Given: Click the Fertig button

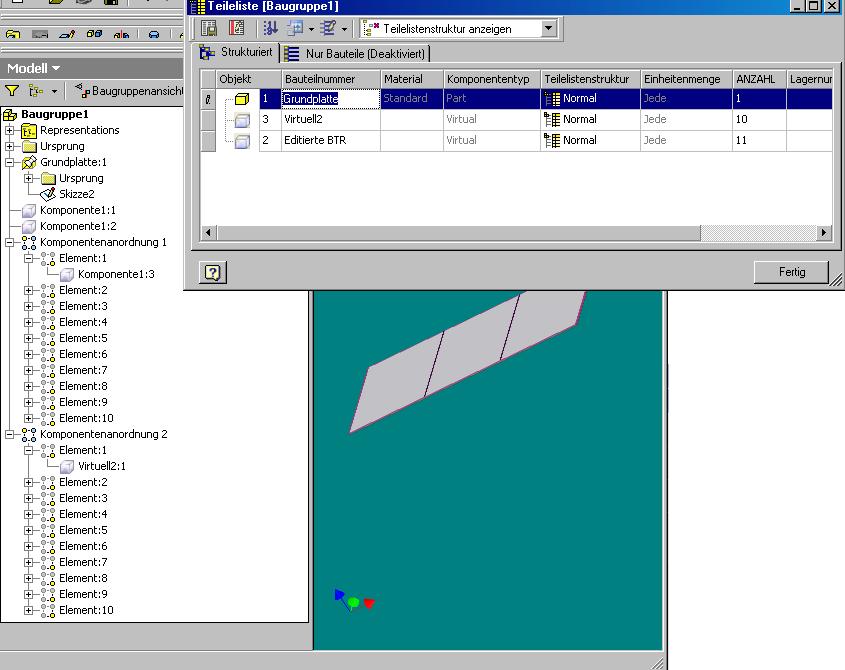Looking at the screenshot, I should click(x=791, y=272).
